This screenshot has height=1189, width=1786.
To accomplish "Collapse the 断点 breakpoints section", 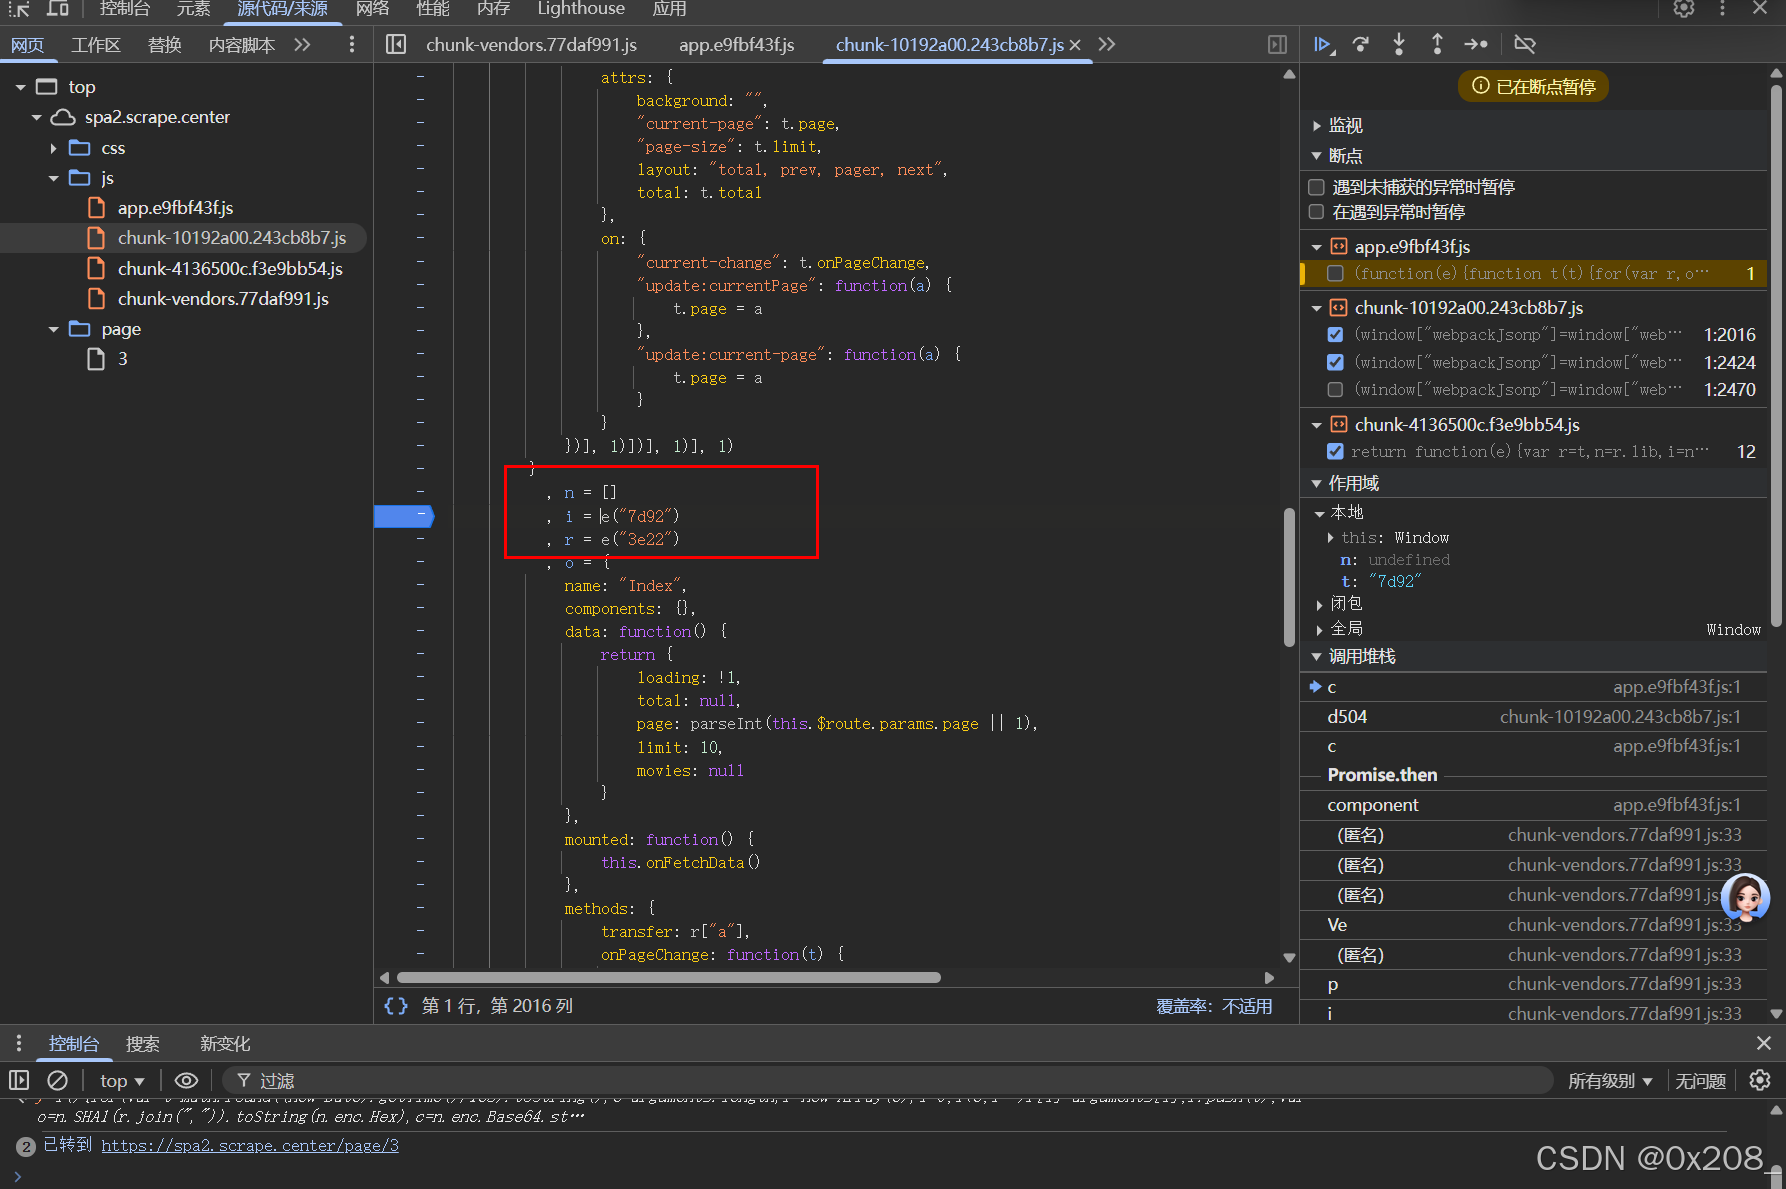I will (1317, 156).
